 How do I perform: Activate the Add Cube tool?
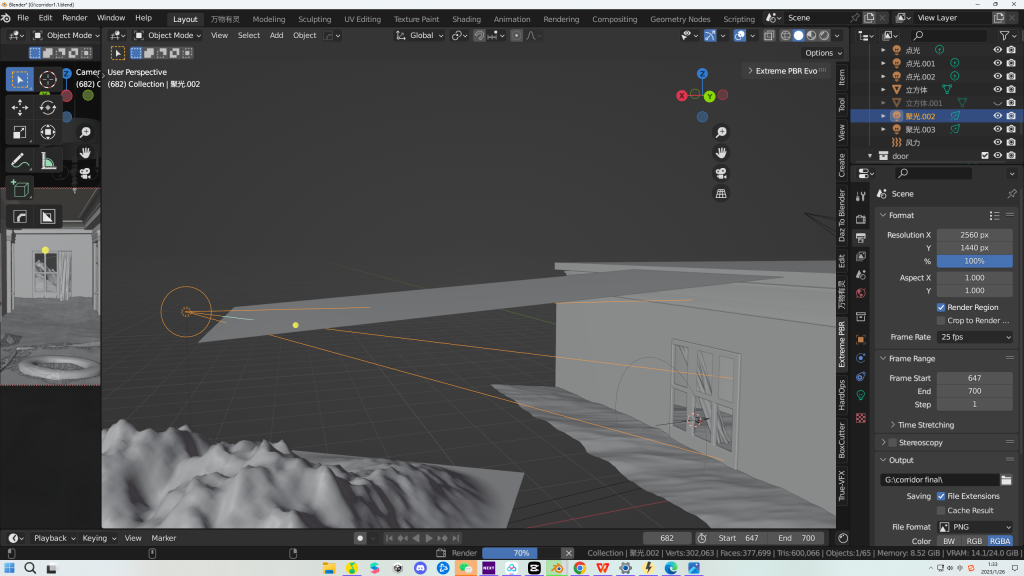pyautogui.click(x=20, y=189)
